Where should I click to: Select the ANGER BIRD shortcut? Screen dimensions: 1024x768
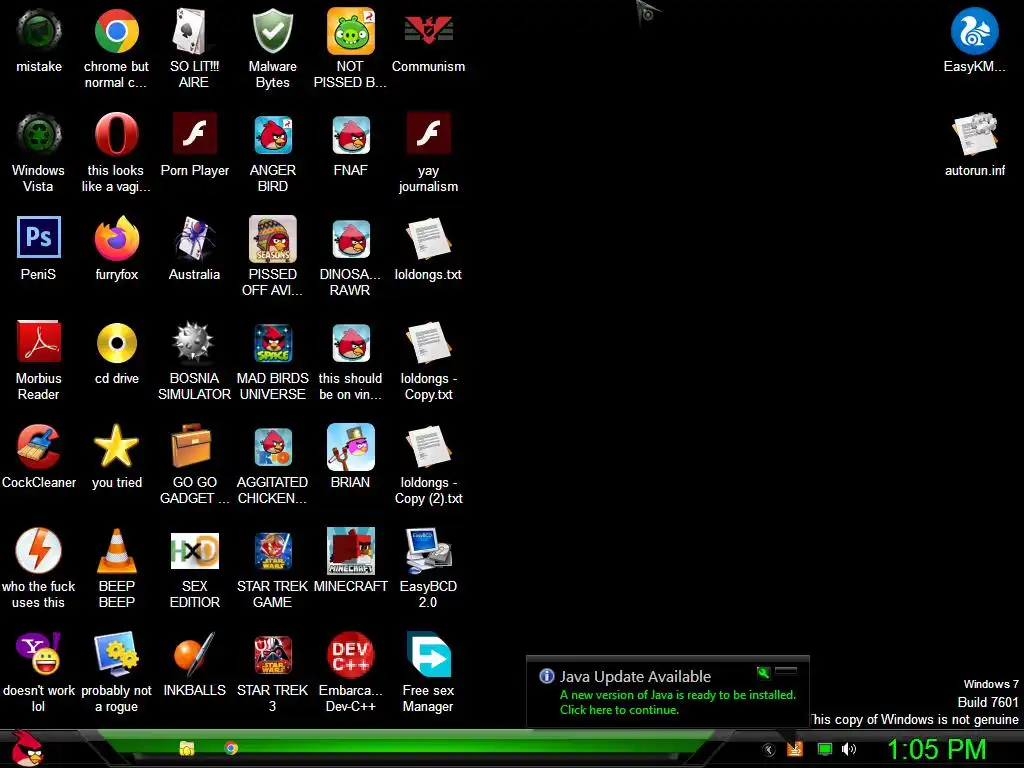272,135
